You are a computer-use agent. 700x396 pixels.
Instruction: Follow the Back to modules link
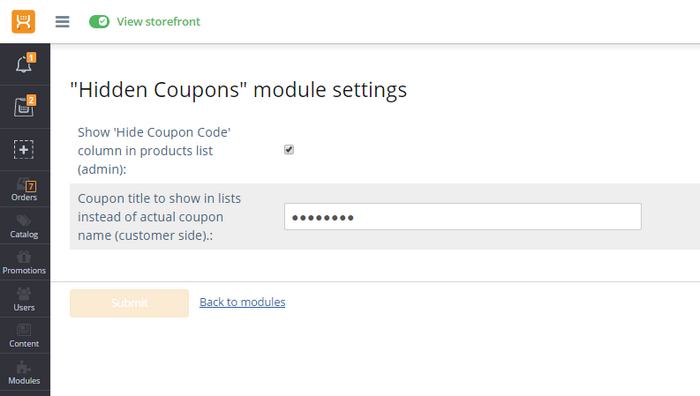[x=242, y=302]
